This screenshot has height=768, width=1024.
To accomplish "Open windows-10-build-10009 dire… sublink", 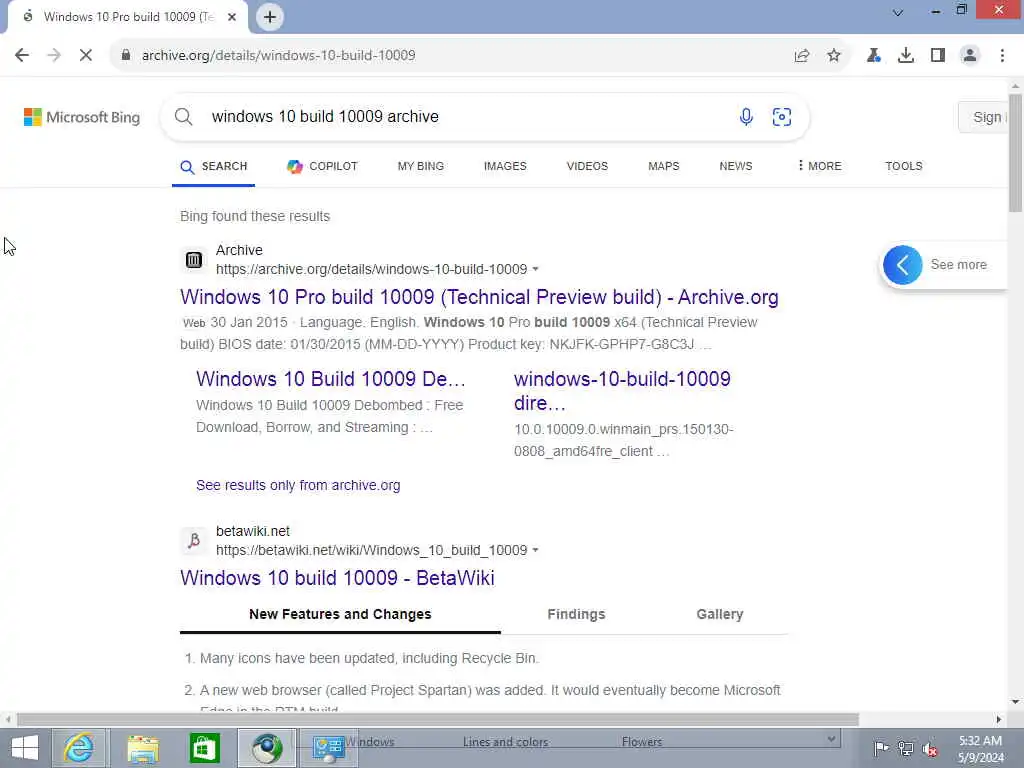I will tap(622, 391).
